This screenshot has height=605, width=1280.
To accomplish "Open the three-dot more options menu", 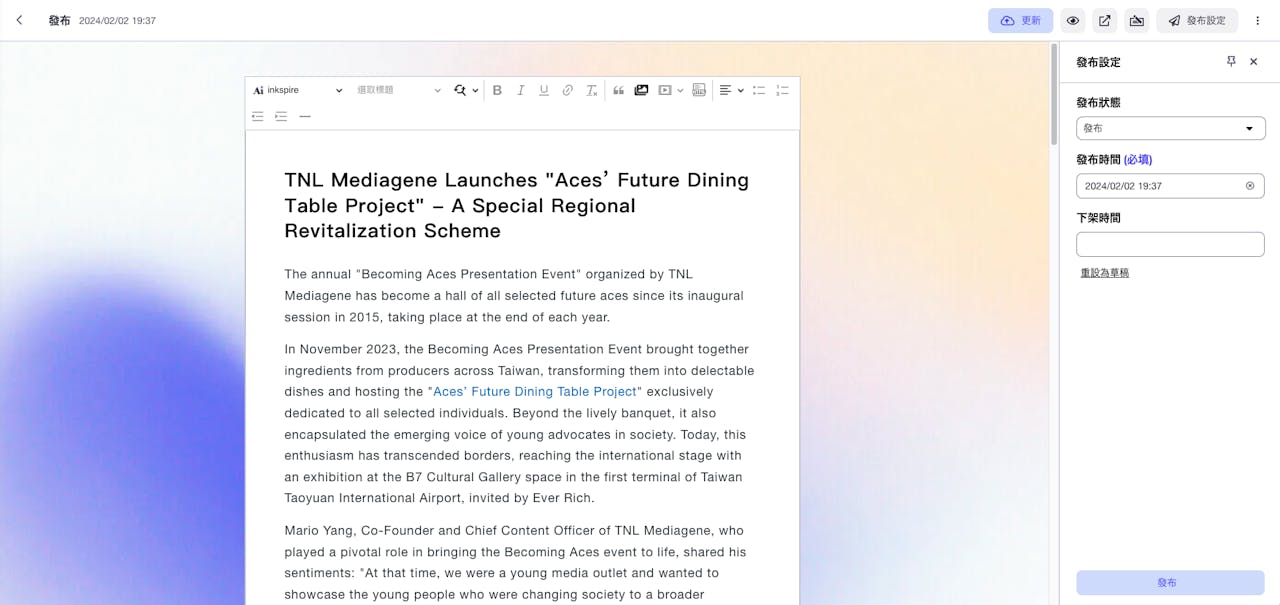I will click(x=1258, y=20).
